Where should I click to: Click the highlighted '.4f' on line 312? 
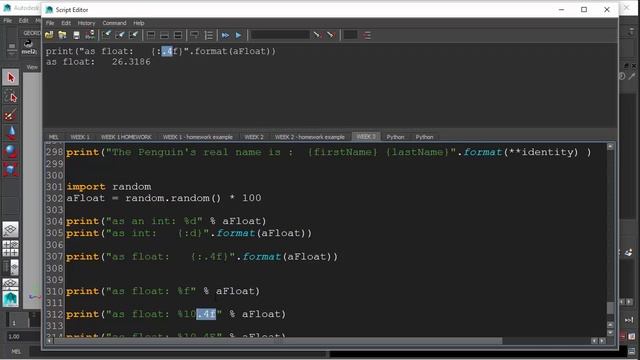[x=206, y=314]
